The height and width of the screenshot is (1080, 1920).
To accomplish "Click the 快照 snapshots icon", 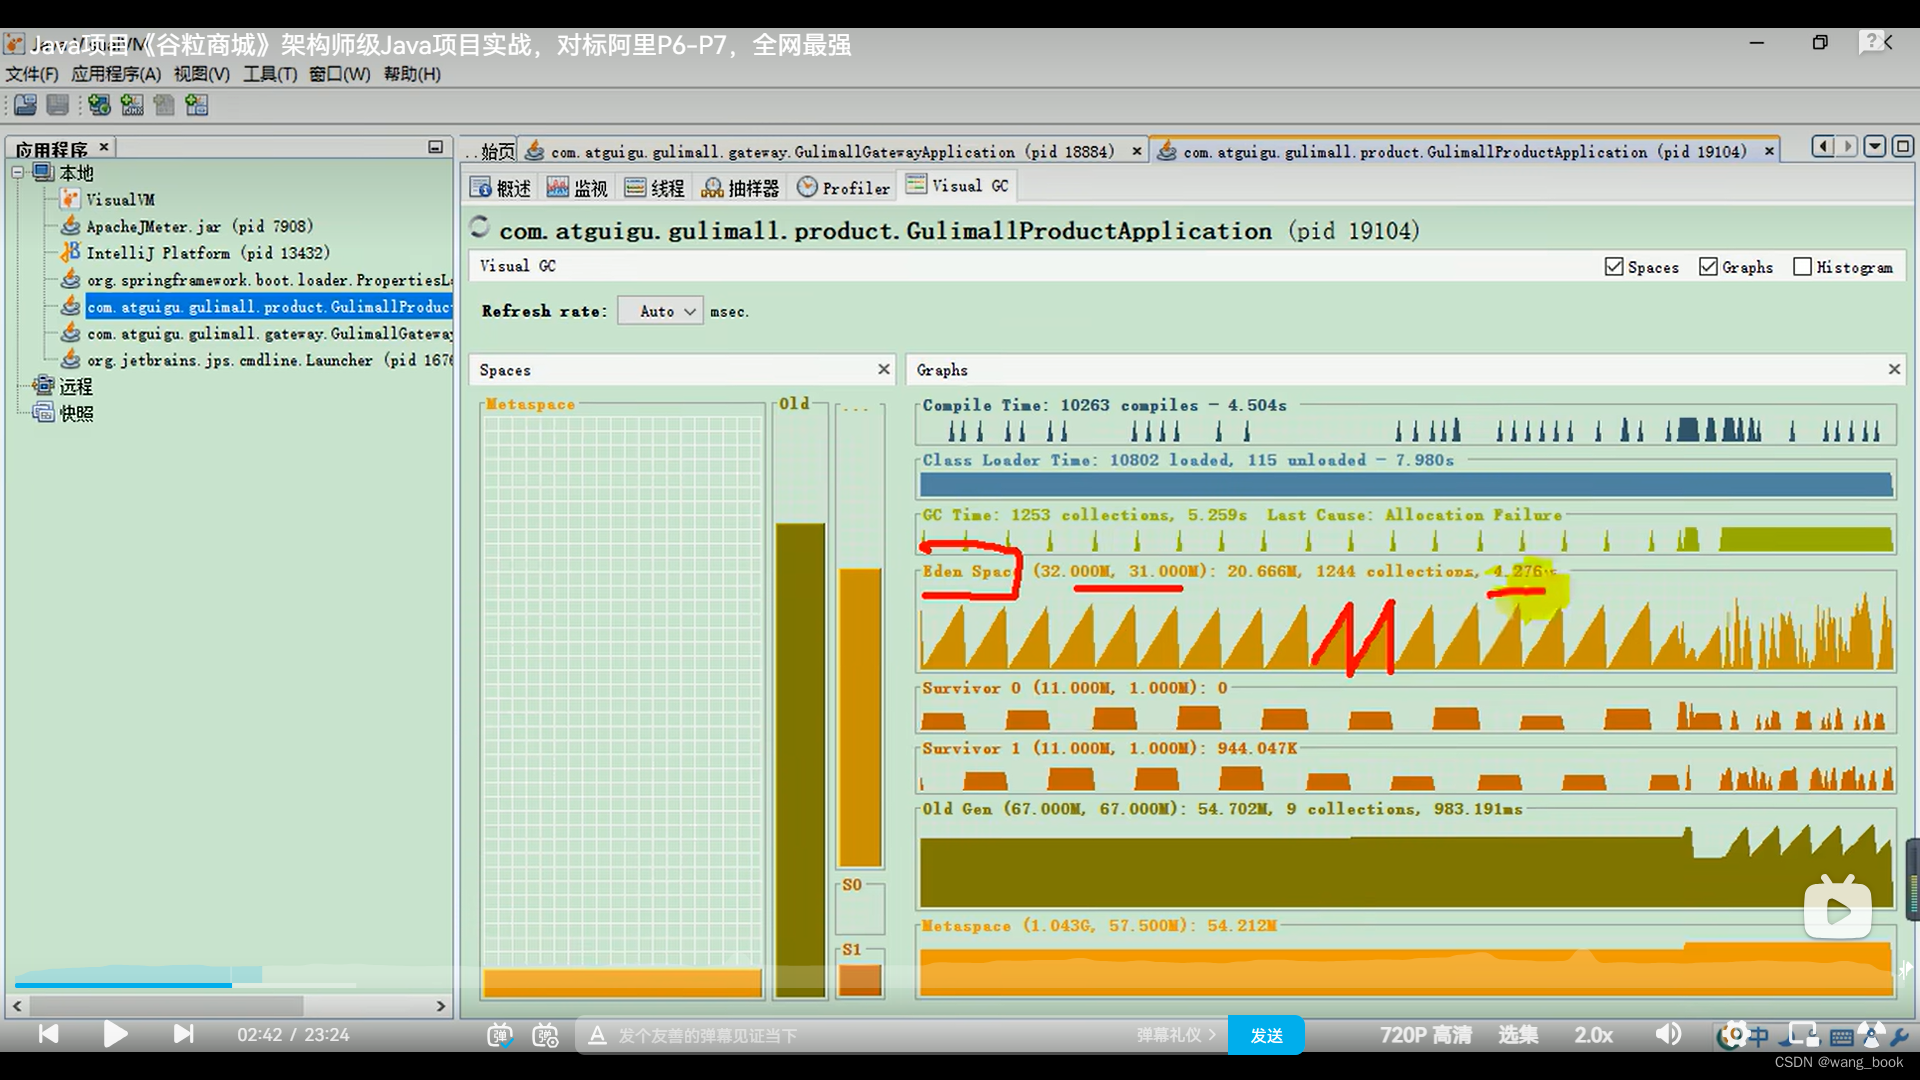I will tap(43, 413).
